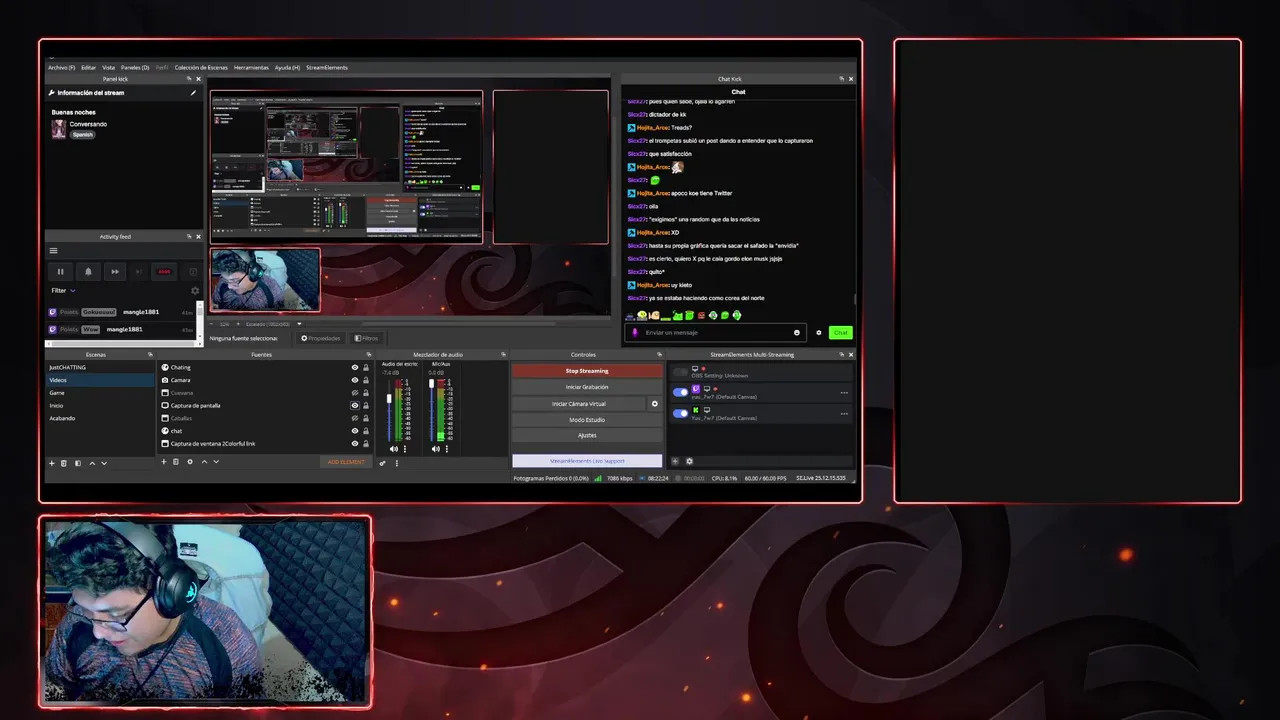Mute the Mic/Aux speaker icon
1280x720 pixels.
click(435, 449)
